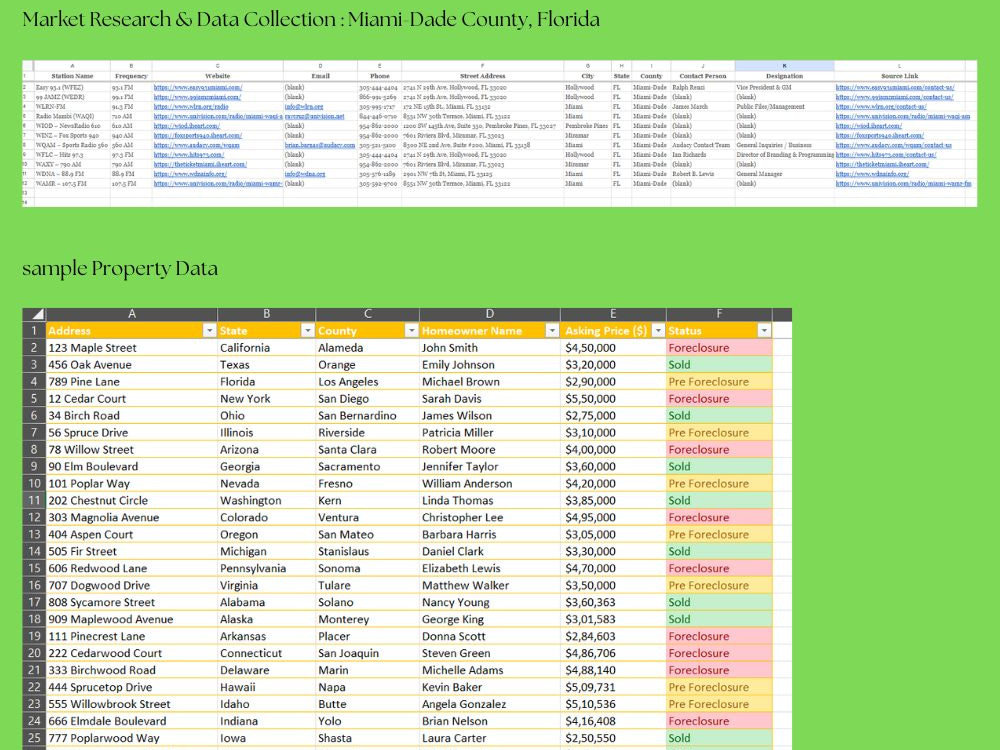The image size is (1000, 750).
Task: Select the 'Ralph Renzi' contact person cell
Action: point(703,87)
